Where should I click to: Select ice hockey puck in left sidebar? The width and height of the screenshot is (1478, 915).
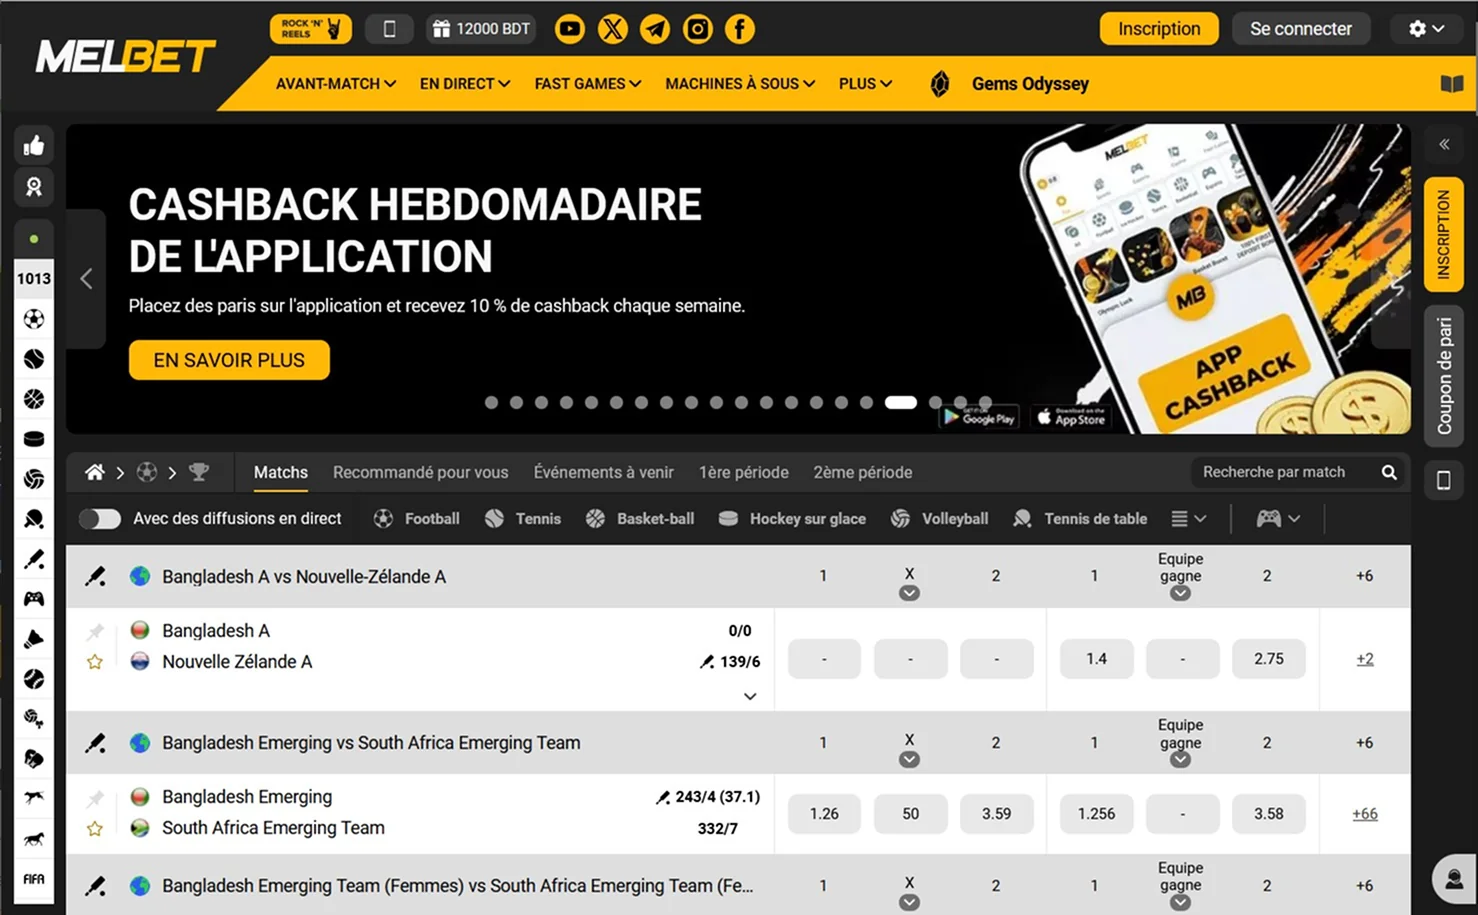point(34,439)
